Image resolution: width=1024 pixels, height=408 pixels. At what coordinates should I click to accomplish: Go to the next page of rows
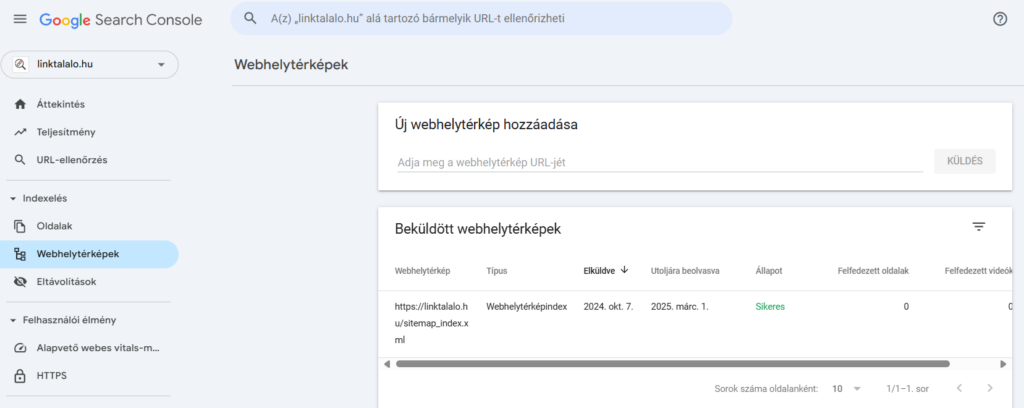[990, 388]
